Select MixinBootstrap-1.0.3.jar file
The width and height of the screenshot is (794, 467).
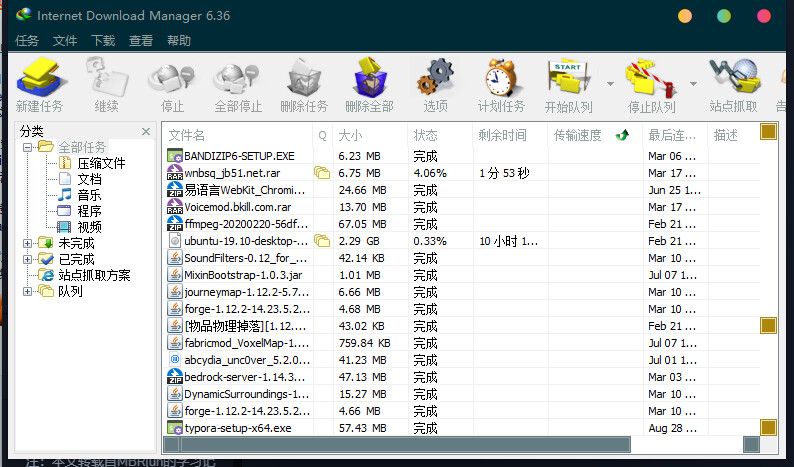(463, 275)
